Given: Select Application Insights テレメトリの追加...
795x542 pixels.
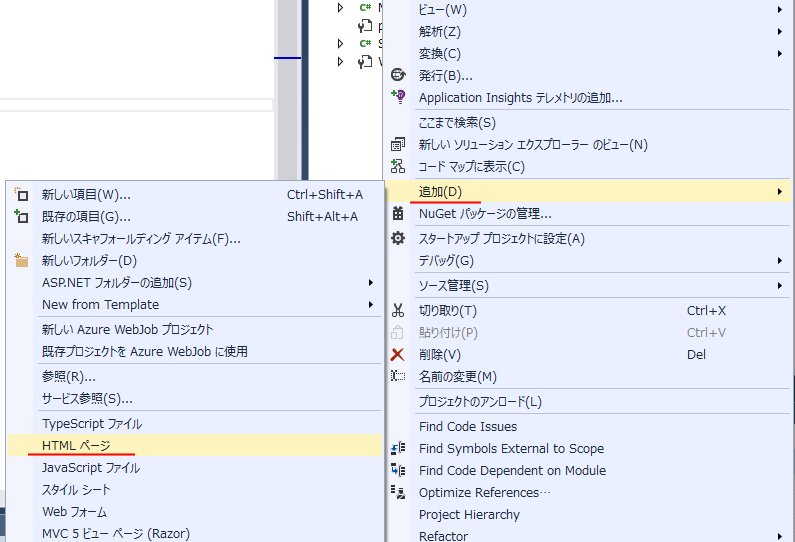Looking at the screenshot, I should [x=589, y=97].
